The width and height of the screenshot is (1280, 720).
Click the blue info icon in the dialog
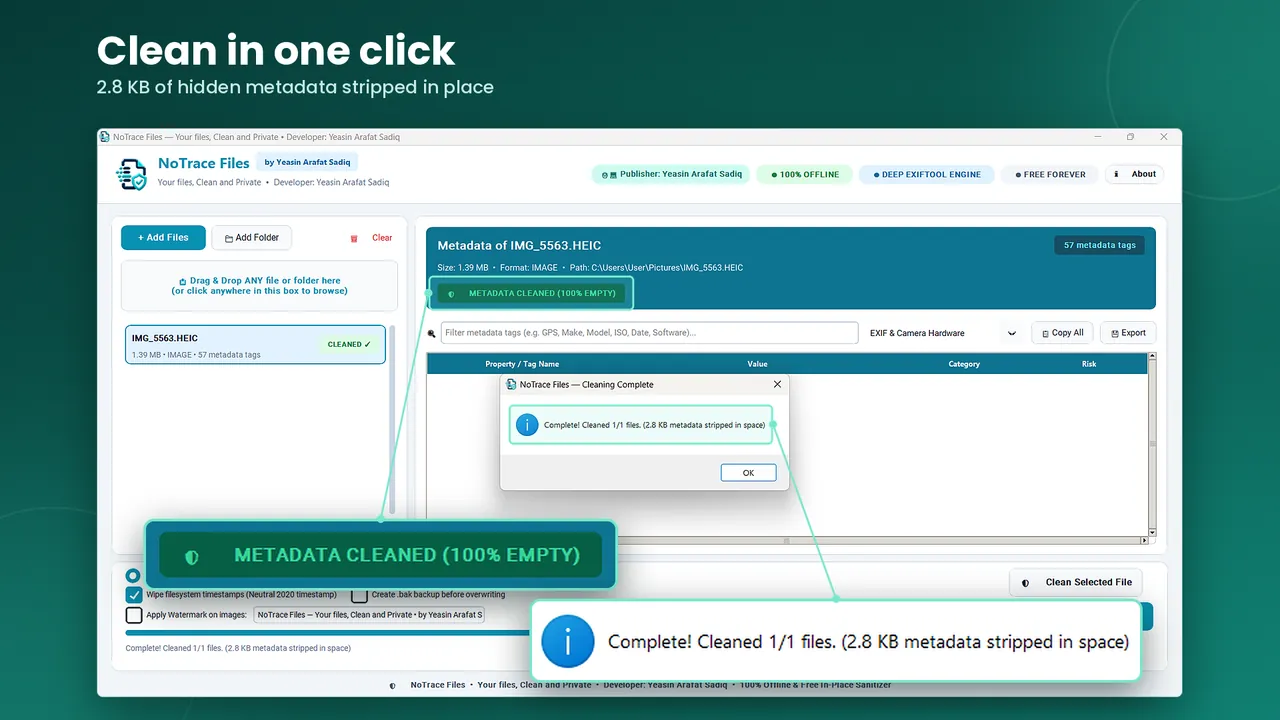(x=527, y=425)
